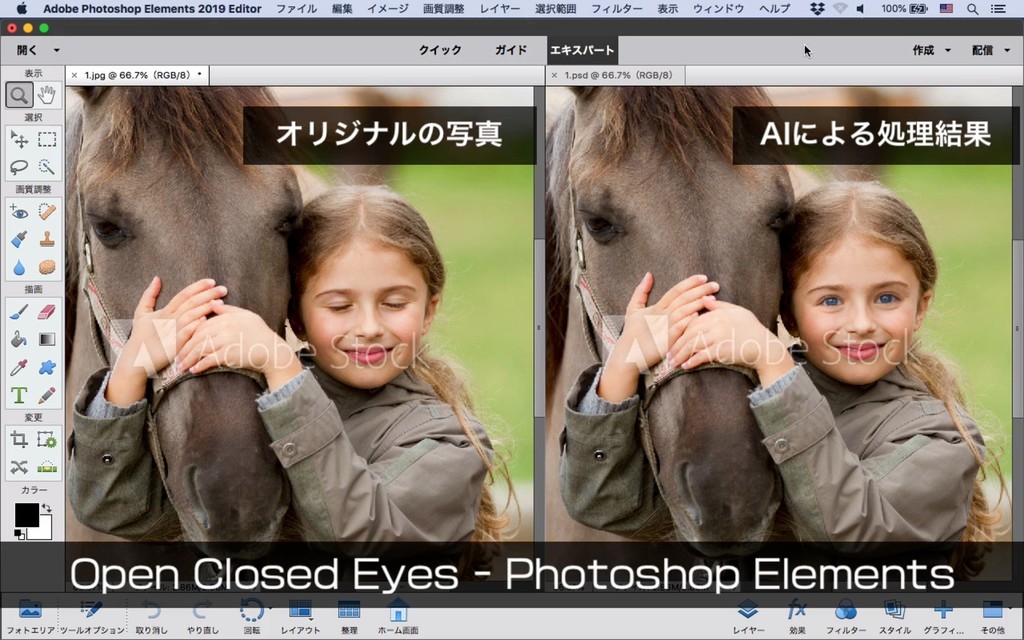
Task: Open the レイヤー menu
Action: click(x=500, y=8)
